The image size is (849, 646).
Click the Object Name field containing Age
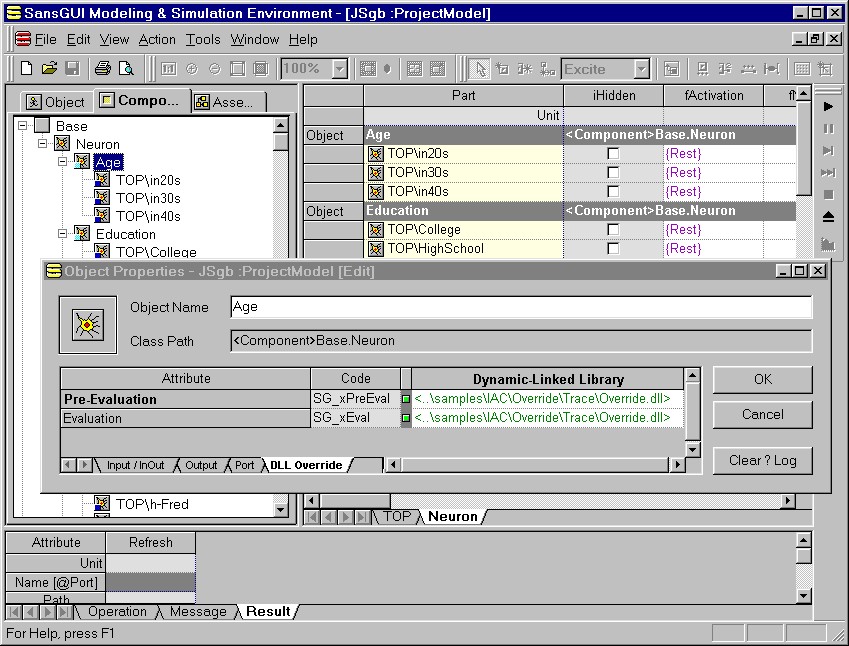click(520, 307)
